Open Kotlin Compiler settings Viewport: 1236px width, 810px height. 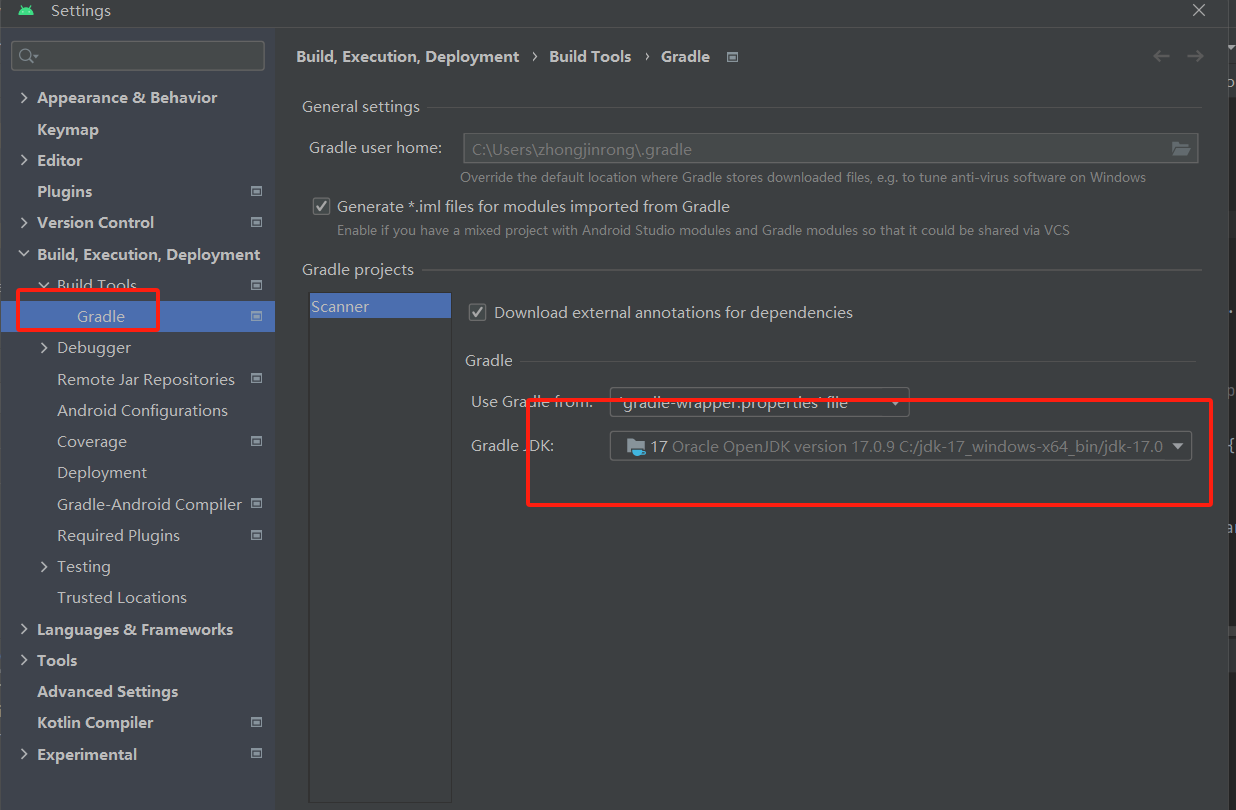coord(95,722)
